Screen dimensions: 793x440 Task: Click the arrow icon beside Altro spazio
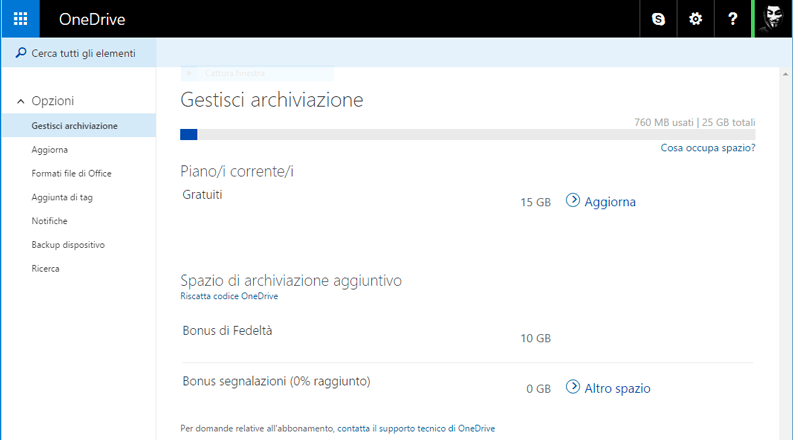pos(573,387)
